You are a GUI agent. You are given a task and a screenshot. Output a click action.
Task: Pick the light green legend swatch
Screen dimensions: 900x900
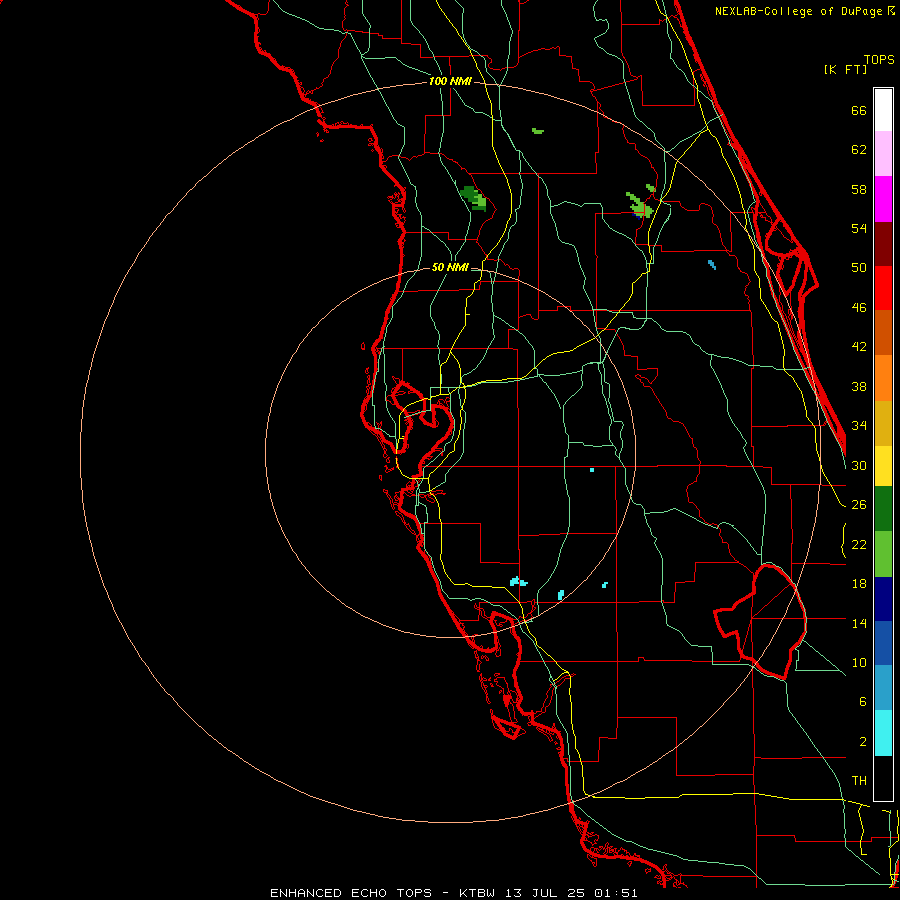click(883, 553)
